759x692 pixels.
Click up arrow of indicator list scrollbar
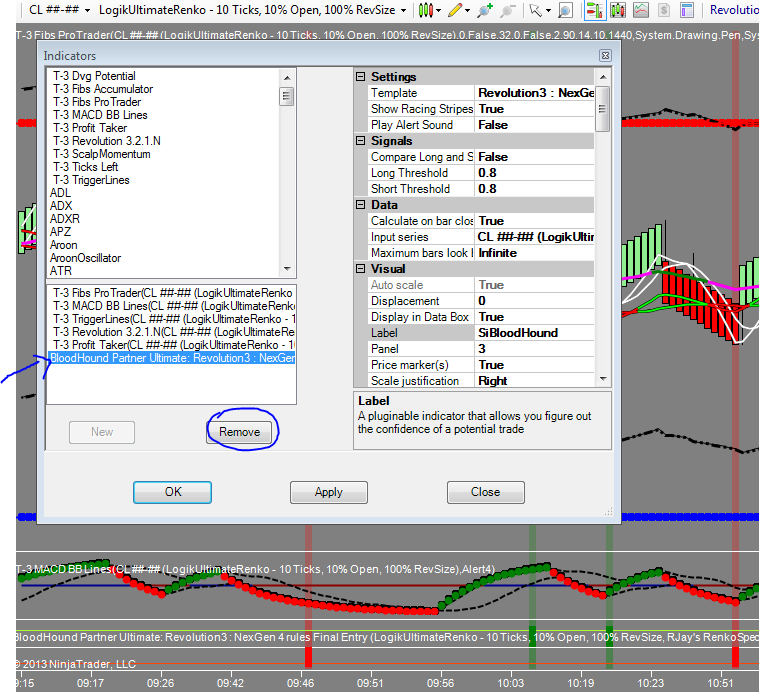[287, 77]
